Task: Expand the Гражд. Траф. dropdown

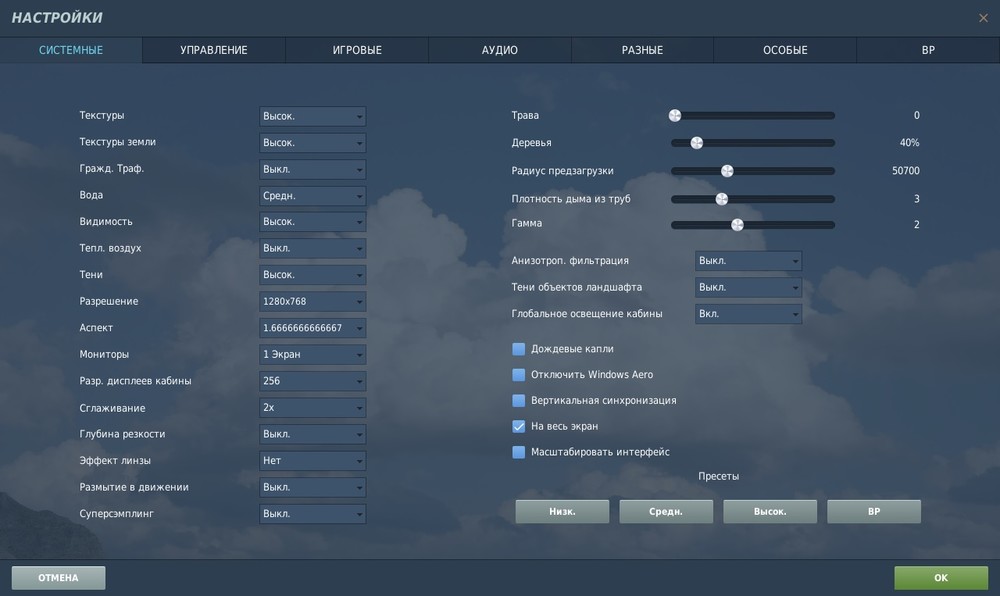Action: pos(312,169)
